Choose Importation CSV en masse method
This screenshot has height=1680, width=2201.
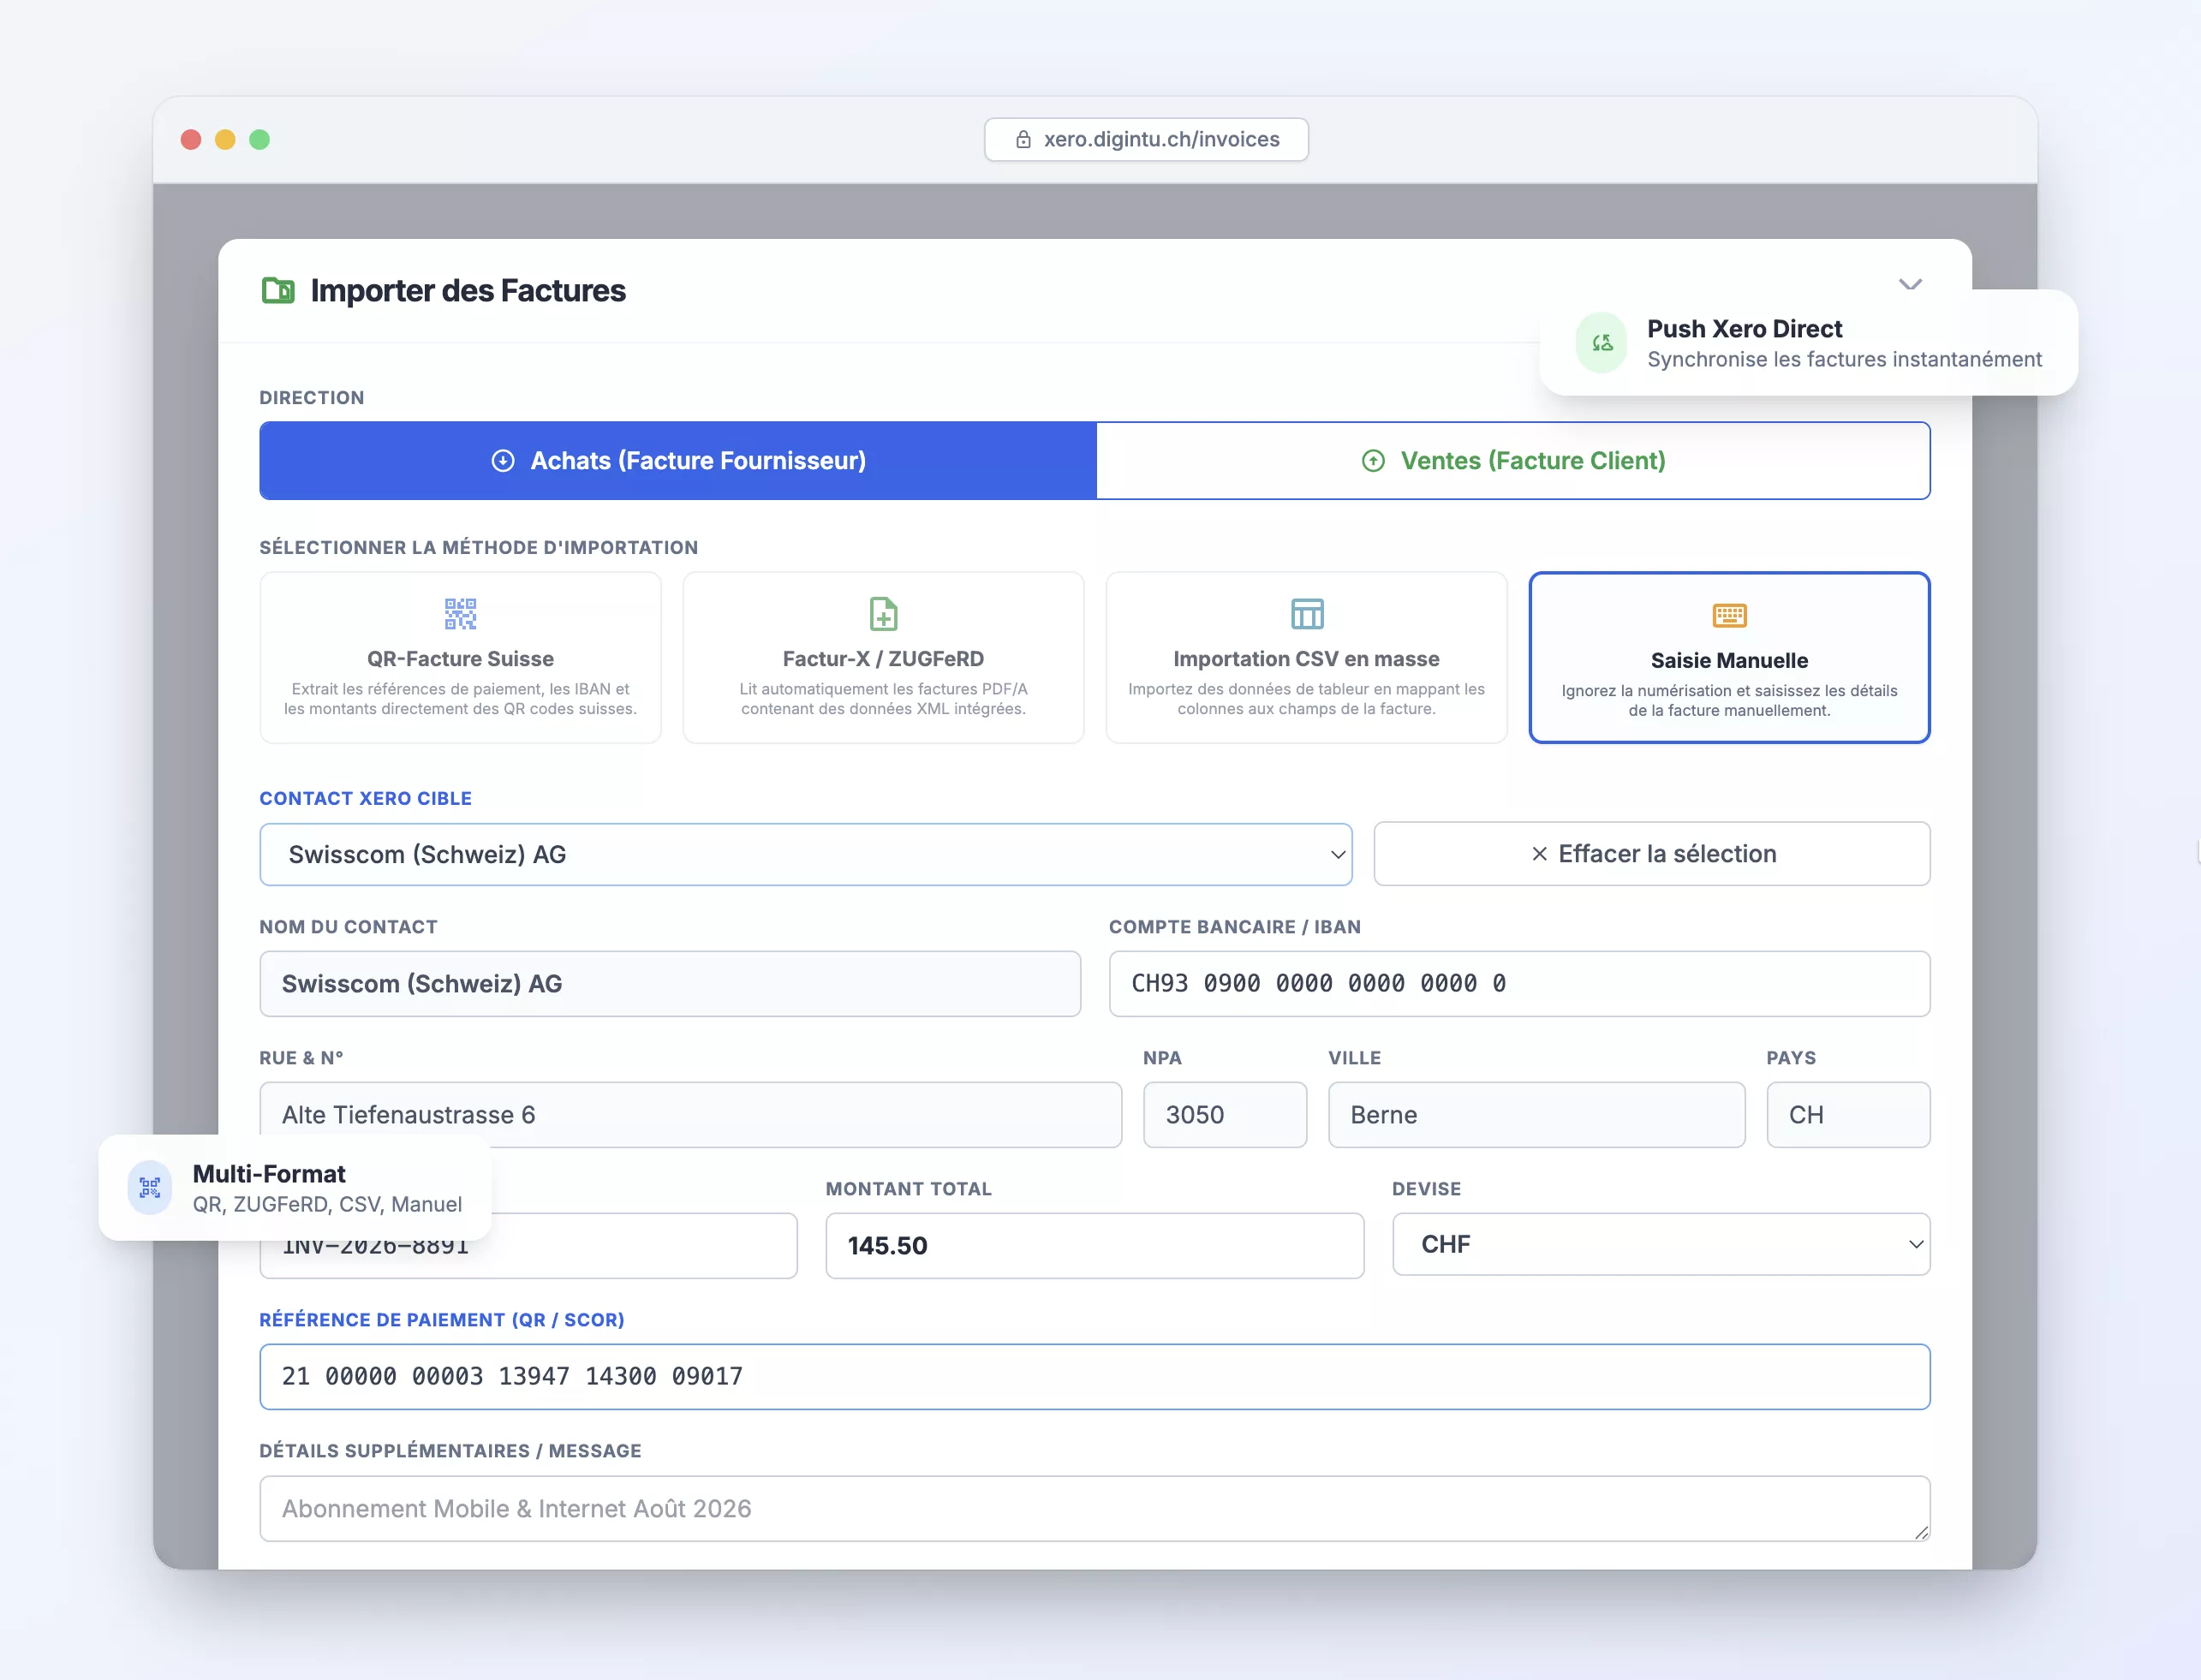(1306, 657)
